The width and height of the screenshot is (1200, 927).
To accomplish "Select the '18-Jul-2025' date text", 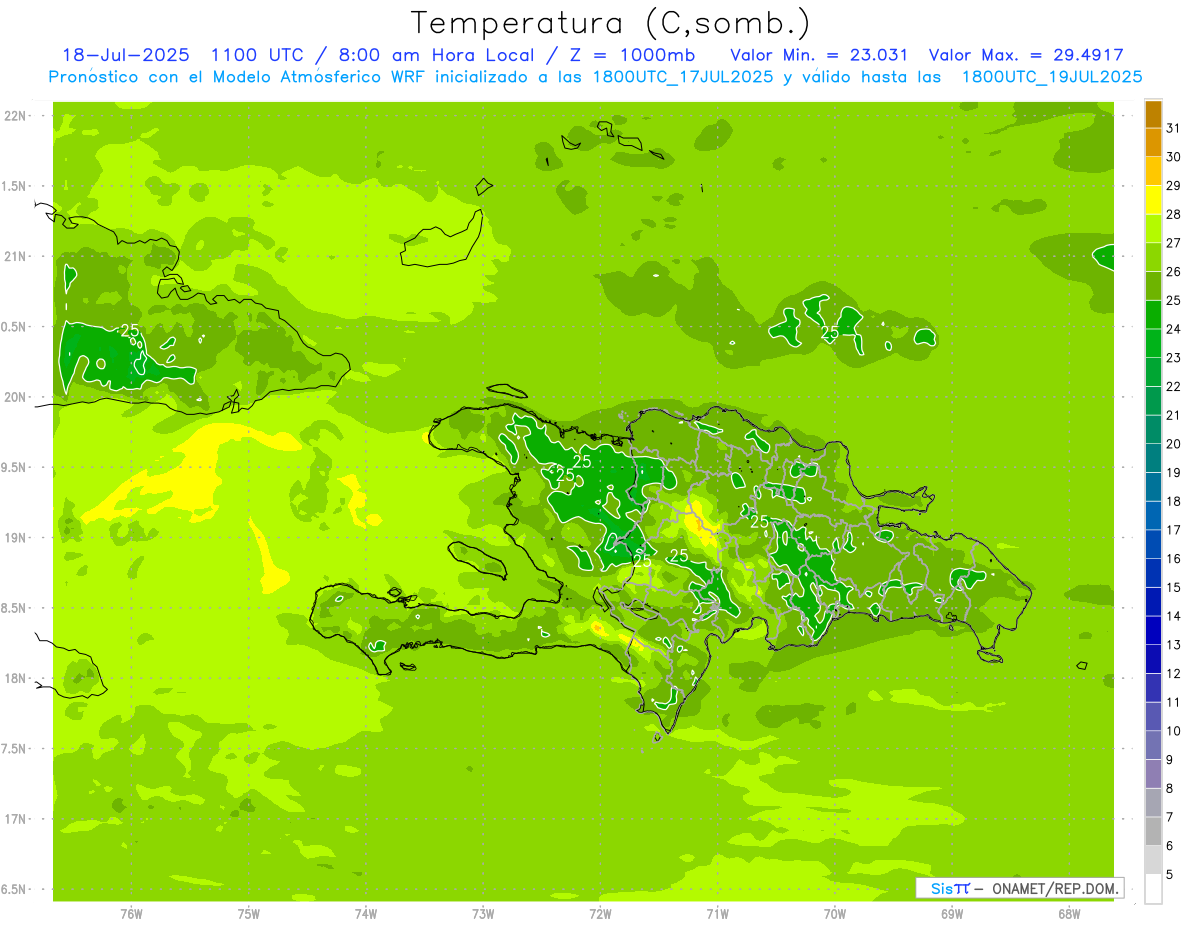I will (x=126, y=55).
